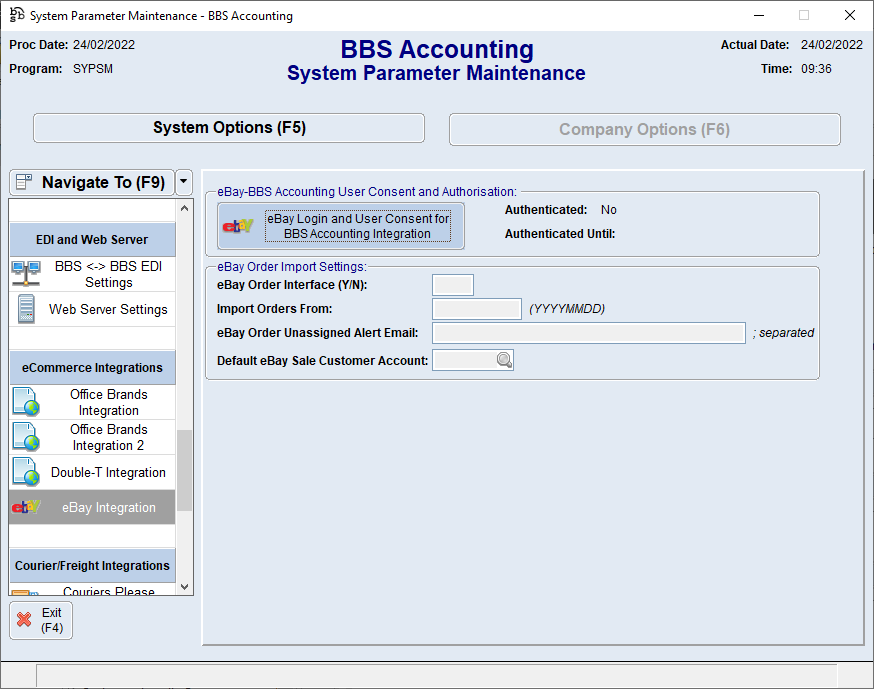Click the Navigate To (F9) button
The width and height of the screenshot is (874, 689).
point(91,182)
